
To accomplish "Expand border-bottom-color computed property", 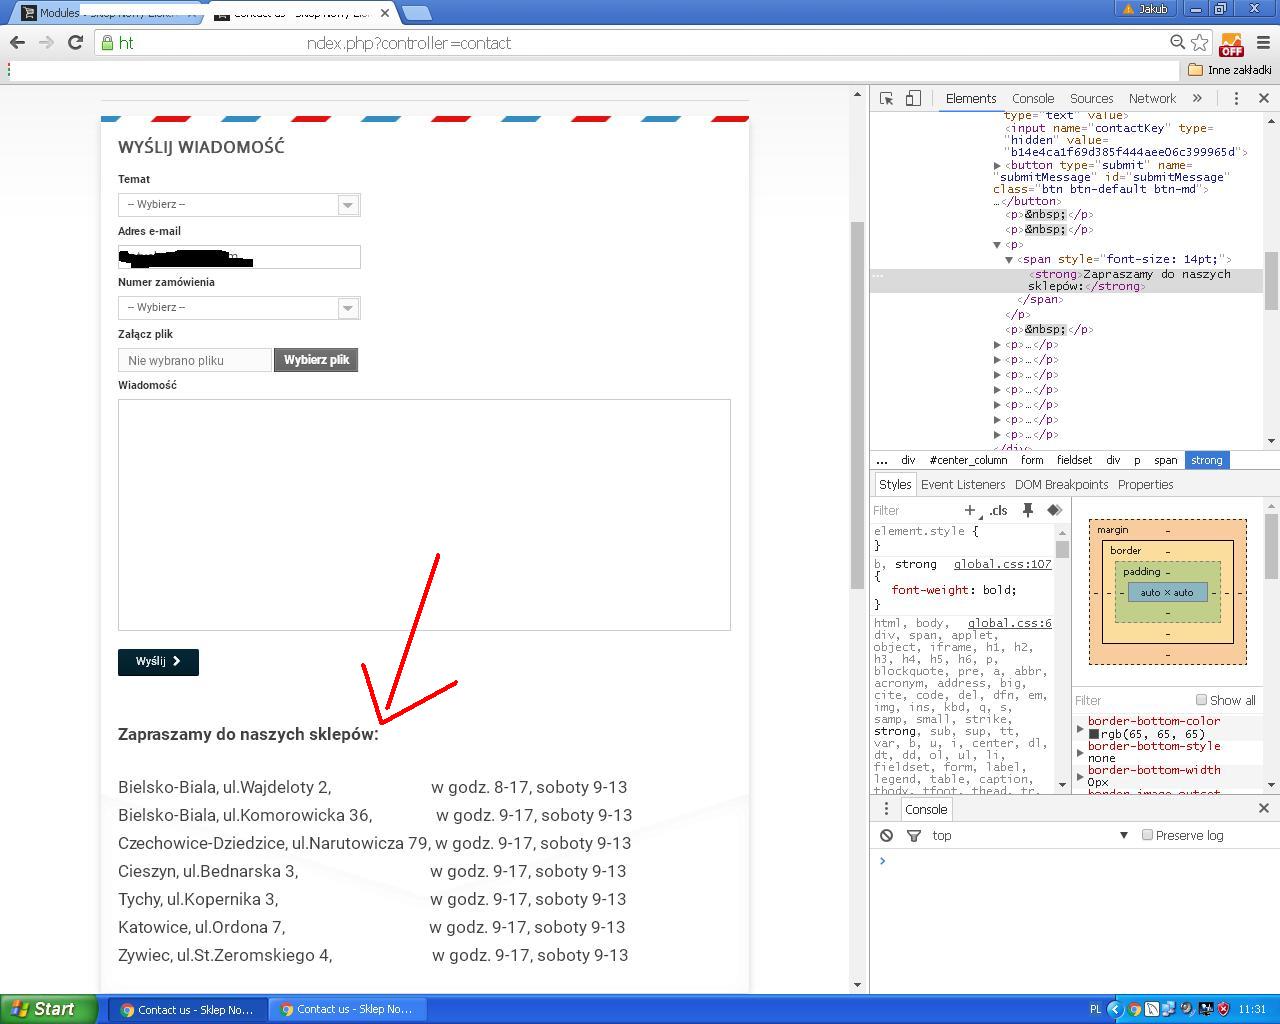I will [x=1080, y=728].
